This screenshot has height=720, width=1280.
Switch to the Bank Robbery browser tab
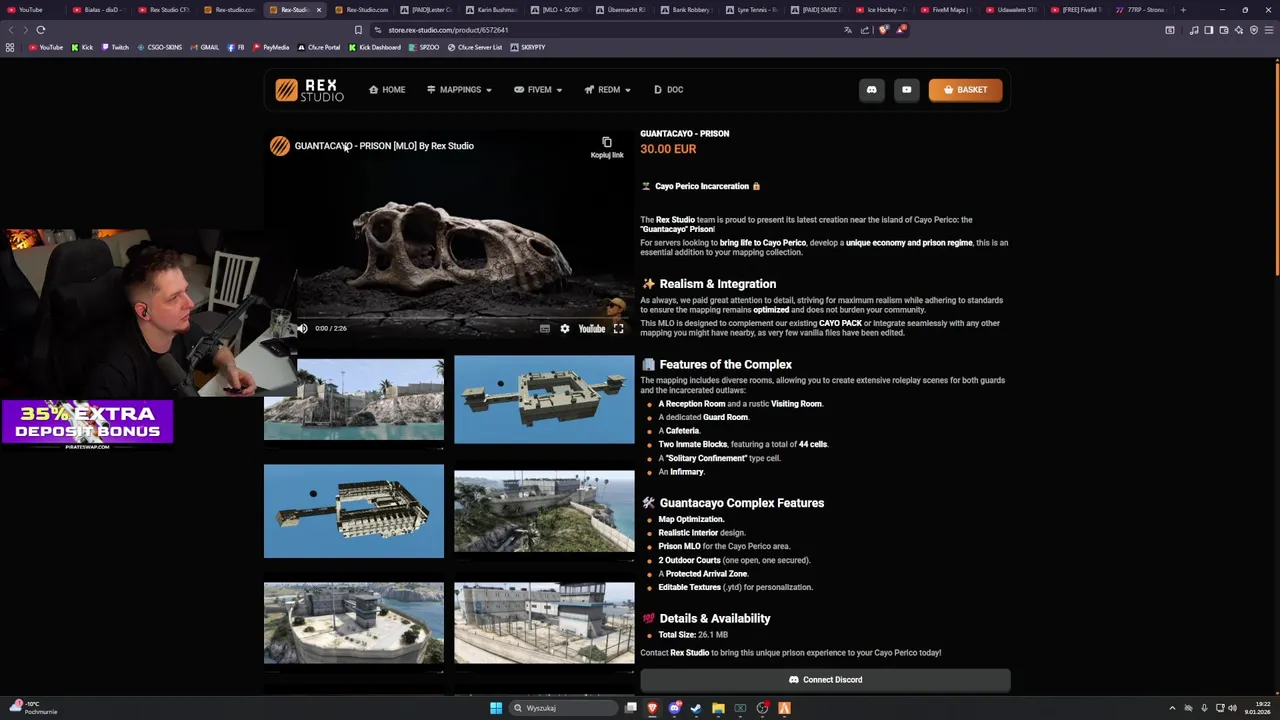click(685, 10)
